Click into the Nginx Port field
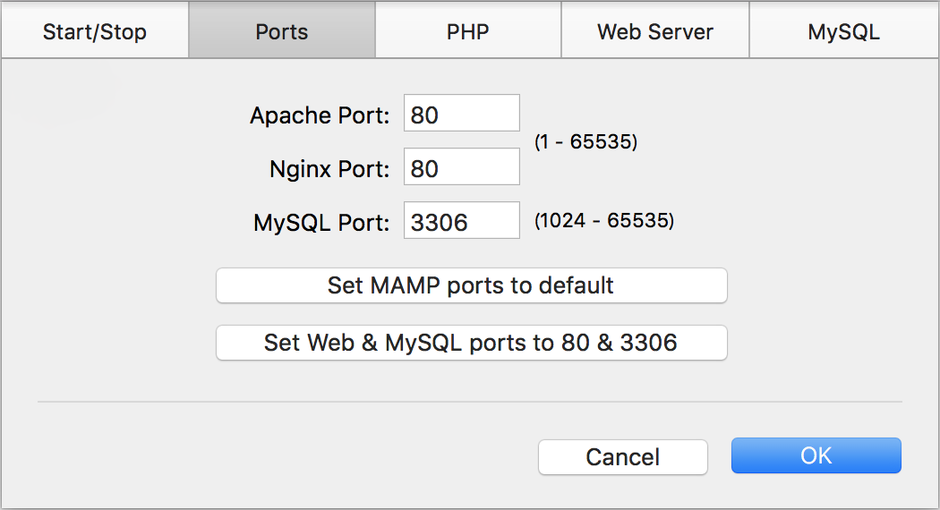 pyautogui.click(x=462, y=168)
